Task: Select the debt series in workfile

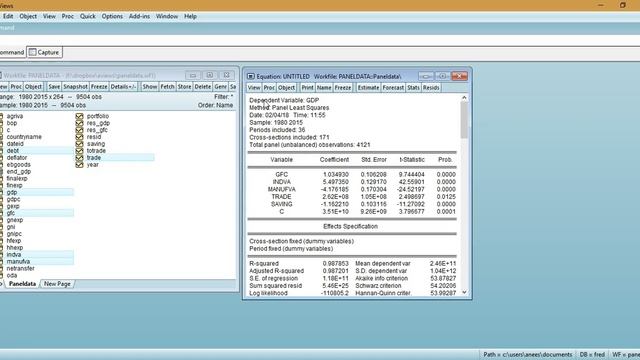Action: [13, 151]
